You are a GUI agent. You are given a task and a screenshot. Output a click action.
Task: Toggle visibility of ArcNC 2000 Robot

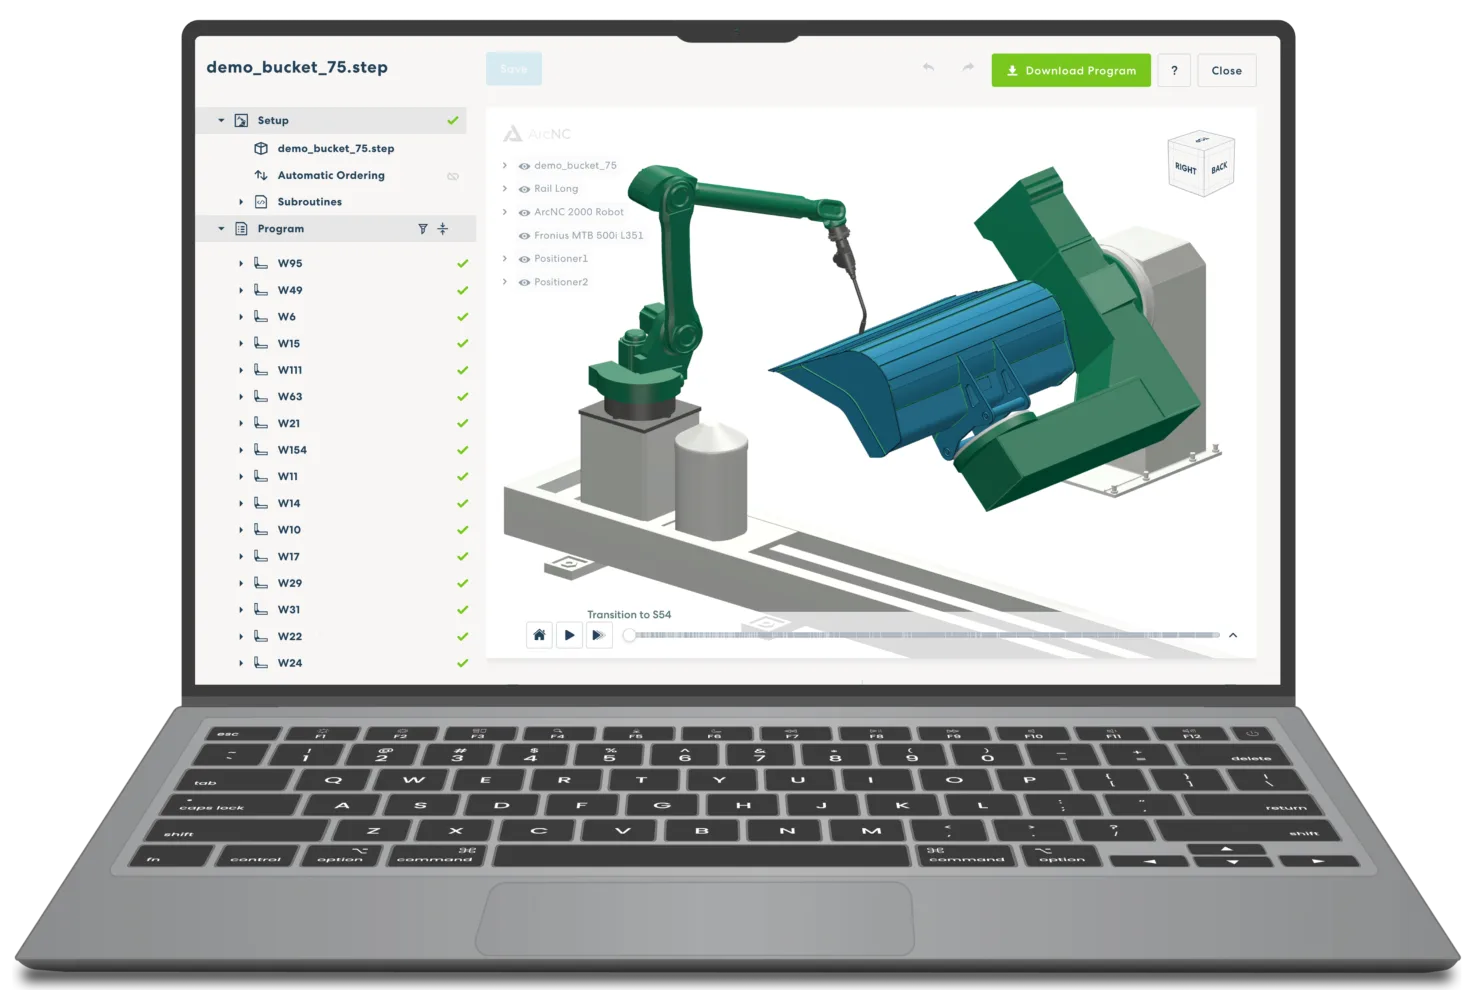pos(524,212)
